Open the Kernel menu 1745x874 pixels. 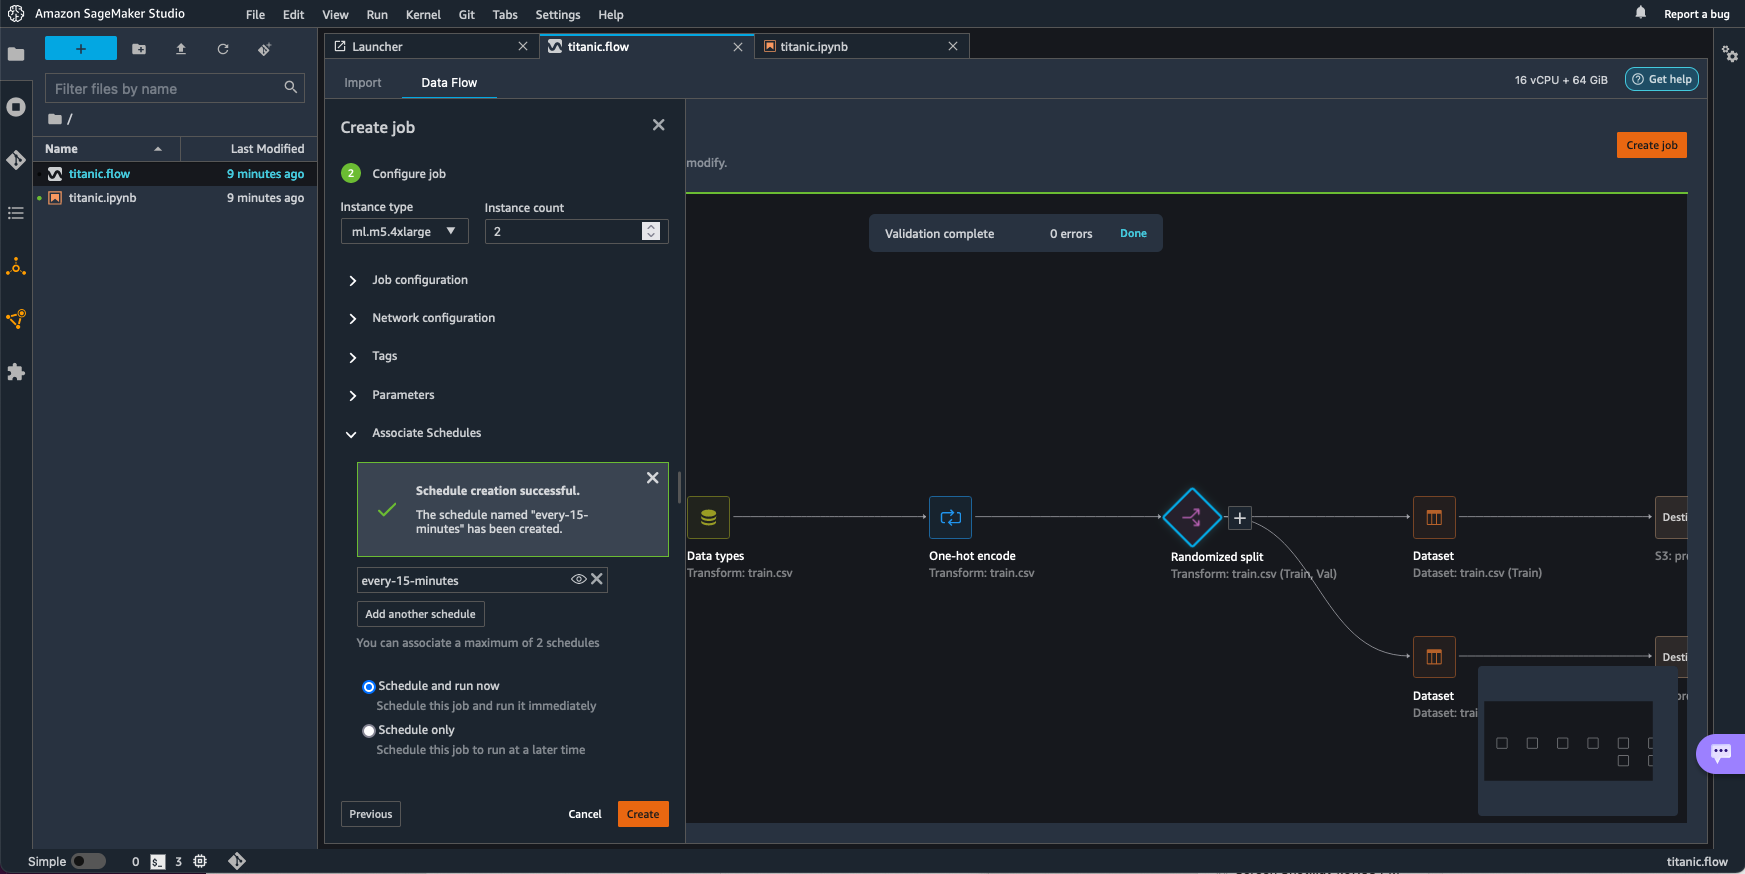[x=423, y=15]
